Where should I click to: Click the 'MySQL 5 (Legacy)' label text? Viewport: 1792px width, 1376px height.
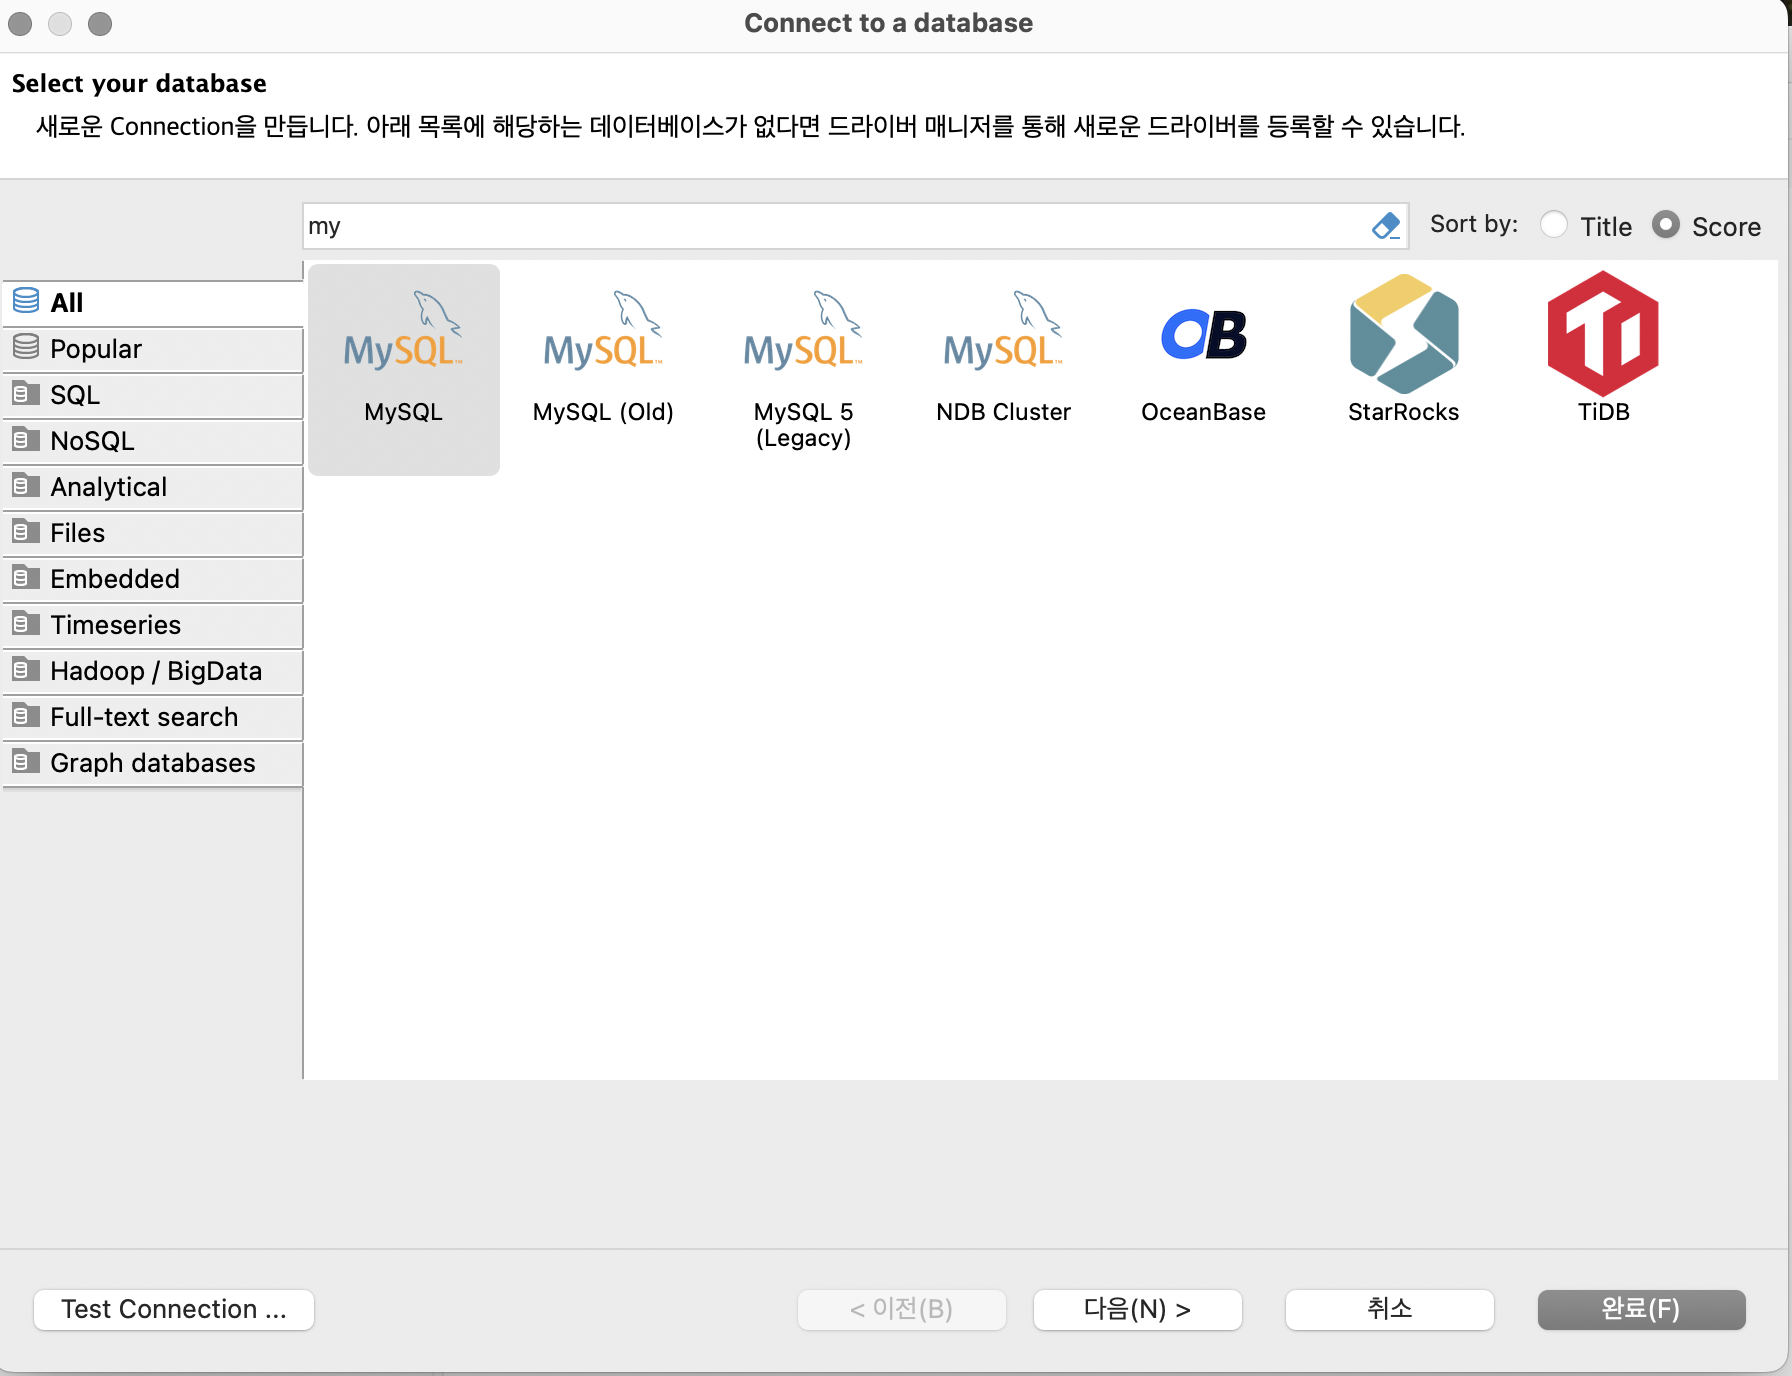coord(803,425)
